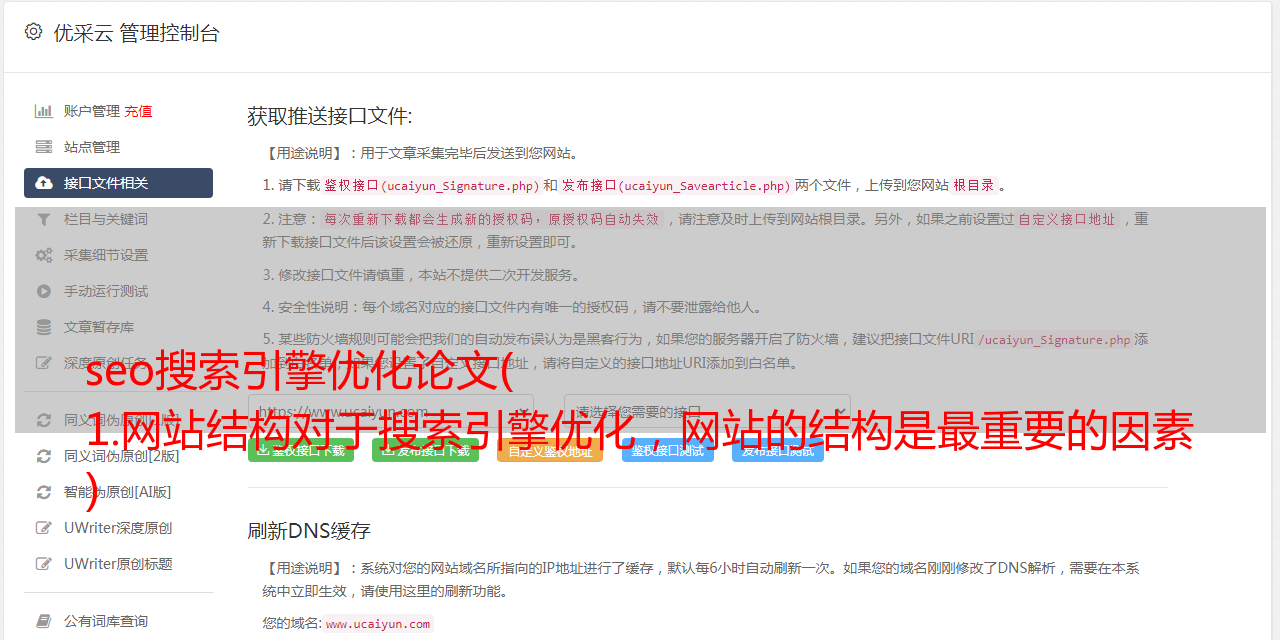Image resolution: width=1280 pixels, height=640 pixels.
Task: Click the refresh icon for 智能伪原创[AI版]
Action: pyautogui.click(x=44, y=492)
